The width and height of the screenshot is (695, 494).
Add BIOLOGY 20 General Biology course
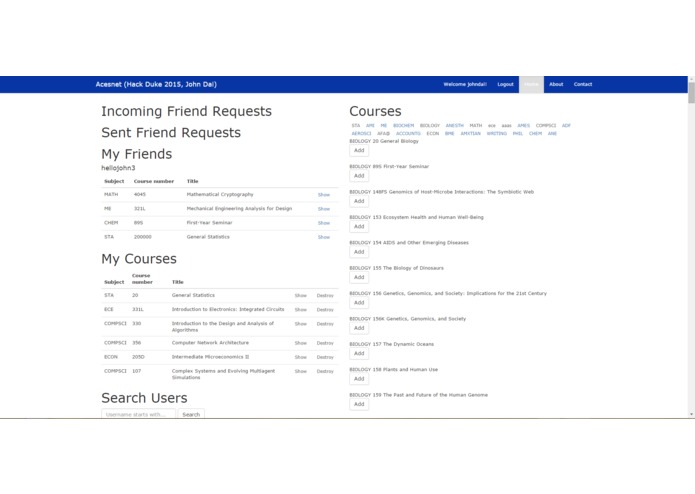tap(359, 150)
